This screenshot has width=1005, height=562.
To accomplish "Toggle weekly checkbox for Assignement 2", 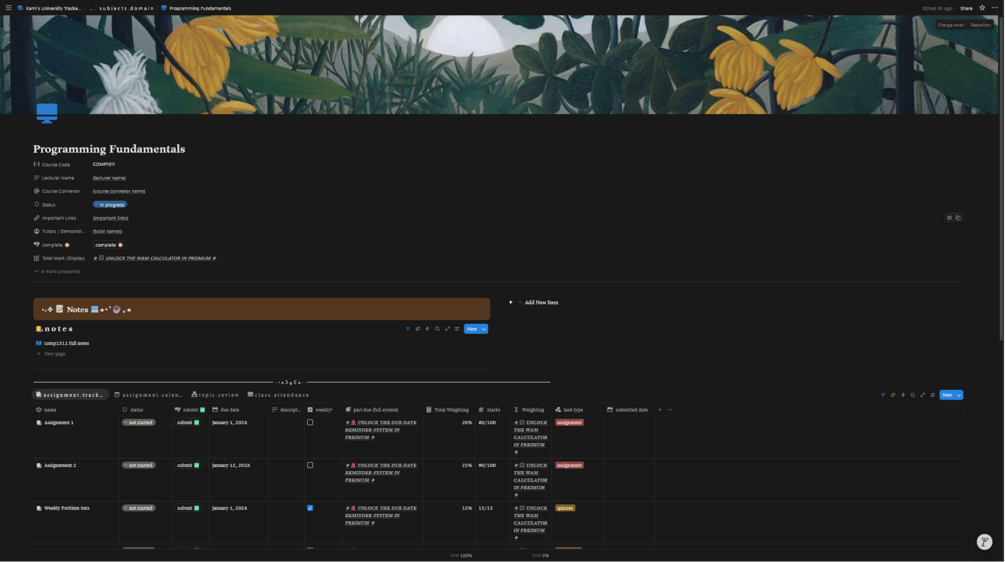I will click(310, 465).
